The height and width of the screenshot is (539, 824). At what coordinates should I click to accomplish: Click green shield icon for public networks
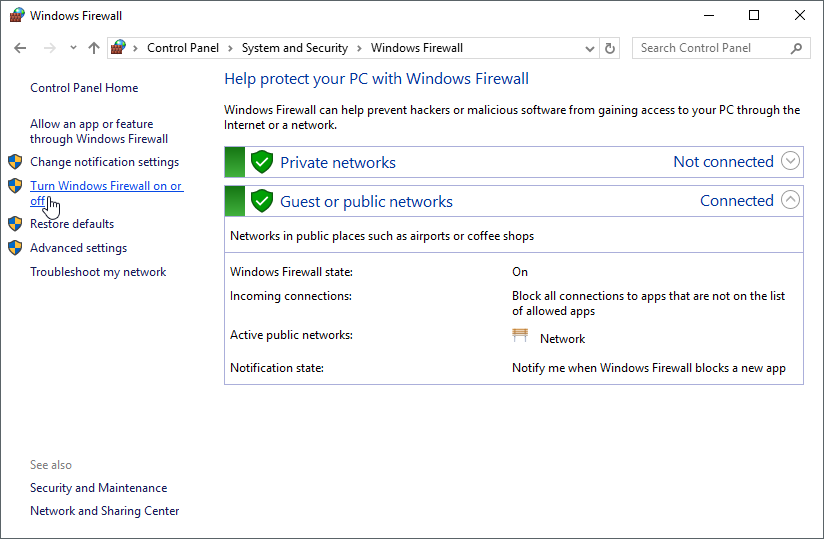tap(262, 201)
